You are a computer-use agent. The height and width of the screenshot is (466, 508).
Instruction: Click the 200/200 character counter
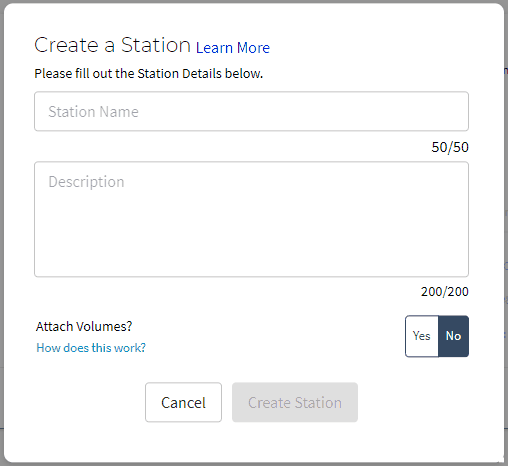(x=445, y=292)
